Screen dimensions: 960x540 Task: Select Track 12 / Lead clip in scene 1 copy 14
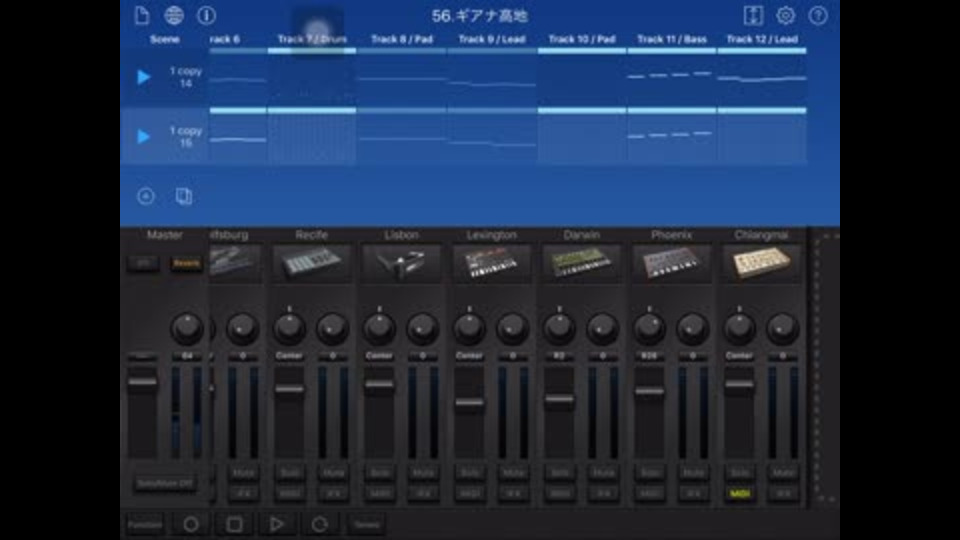(x=762, y=77)
